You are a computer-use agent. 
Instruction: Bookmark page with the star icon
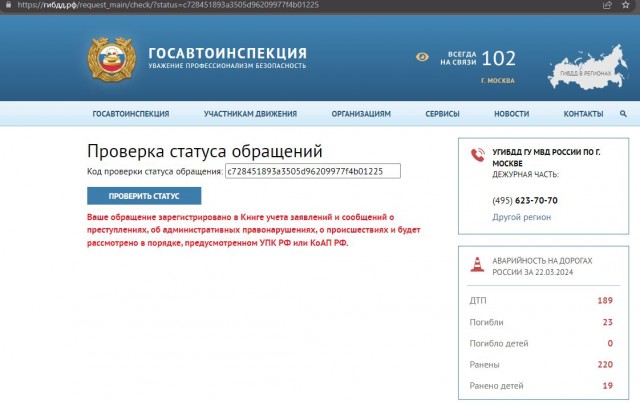coord(625,5)
